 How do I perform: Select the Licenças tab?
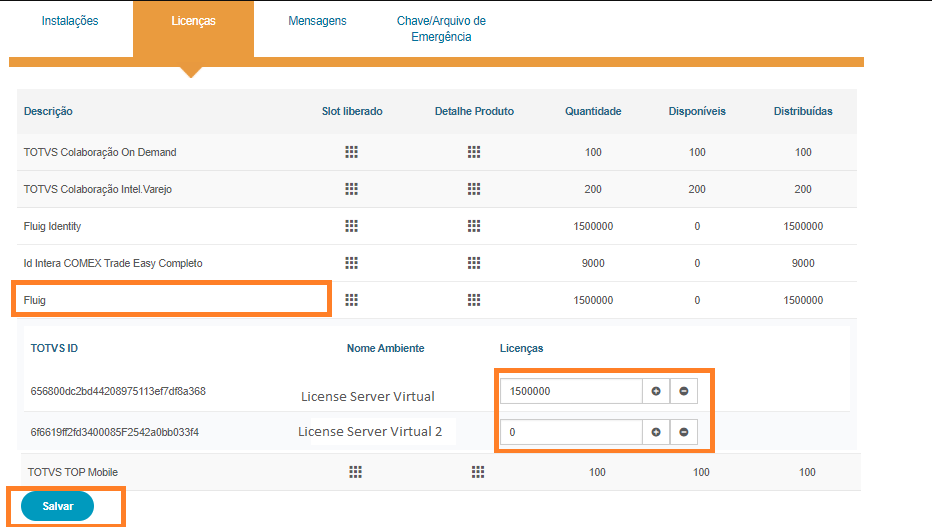click(x=193, y=29)
